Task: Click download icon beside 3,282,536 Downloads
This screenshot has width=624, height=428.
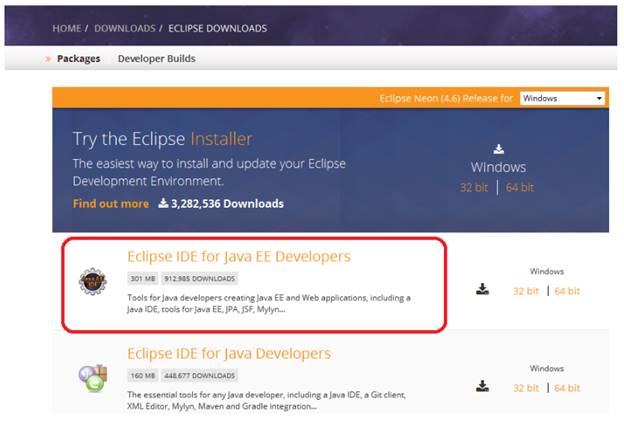Action: click(x=163, y=204)
